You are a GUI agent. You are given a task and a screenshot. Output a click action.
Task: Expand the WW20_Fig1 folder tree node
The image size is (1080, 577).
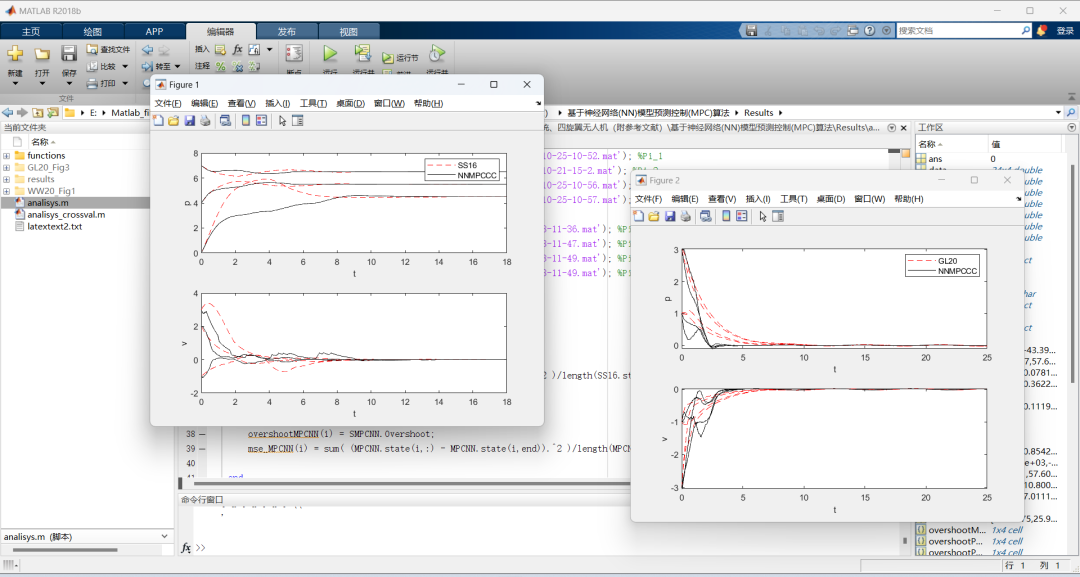pyautogui.click(x=7, y=191)
